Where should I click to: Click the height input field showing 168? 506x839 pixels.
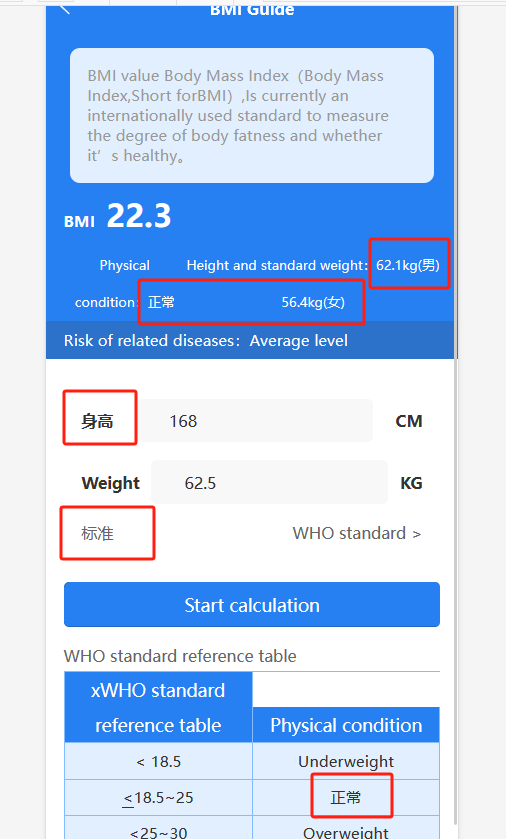pos(256,421)
